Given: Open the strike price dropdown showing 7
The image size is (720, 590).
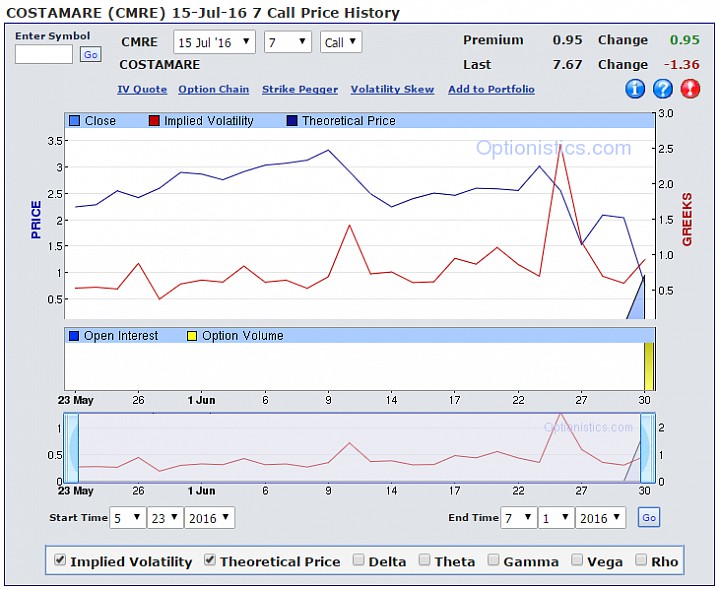Looking at the screenshot, I should (288, 42).
